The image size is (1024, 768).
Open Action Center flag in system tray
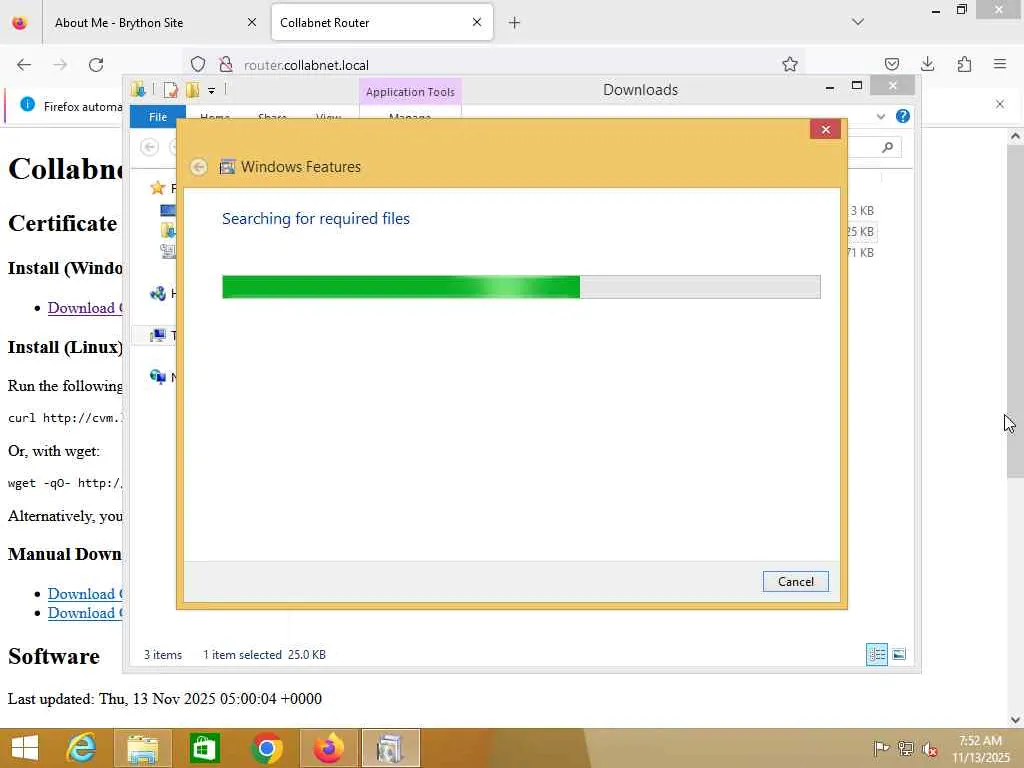[x=881, y=748]
